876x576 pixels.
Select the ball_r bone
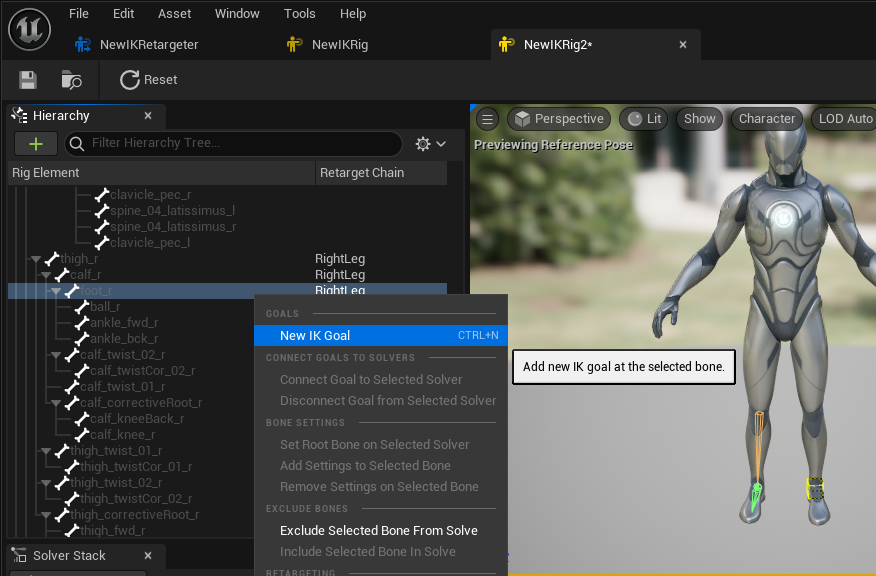pos(105,307)
